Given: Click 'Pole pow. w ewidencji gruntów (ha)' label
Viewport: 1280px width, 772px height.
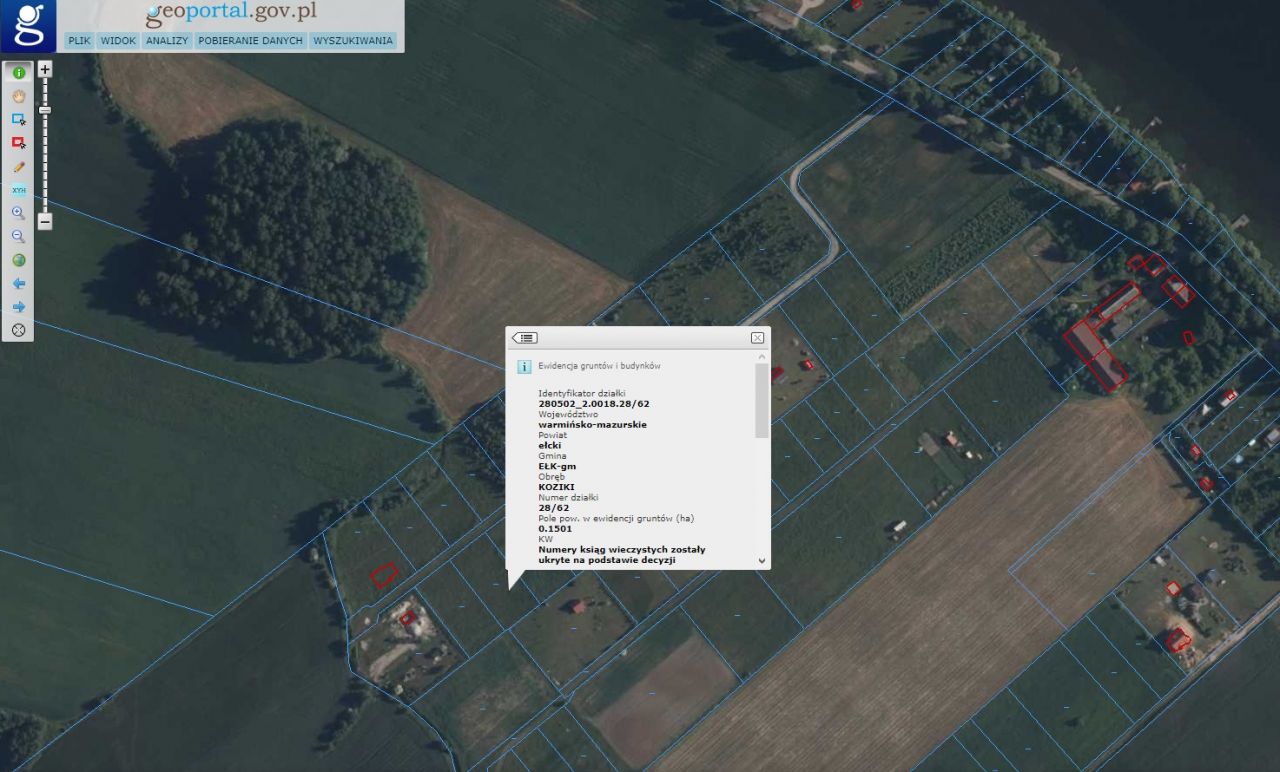Looking at the screenshot, I should click(x=616, y=518).
